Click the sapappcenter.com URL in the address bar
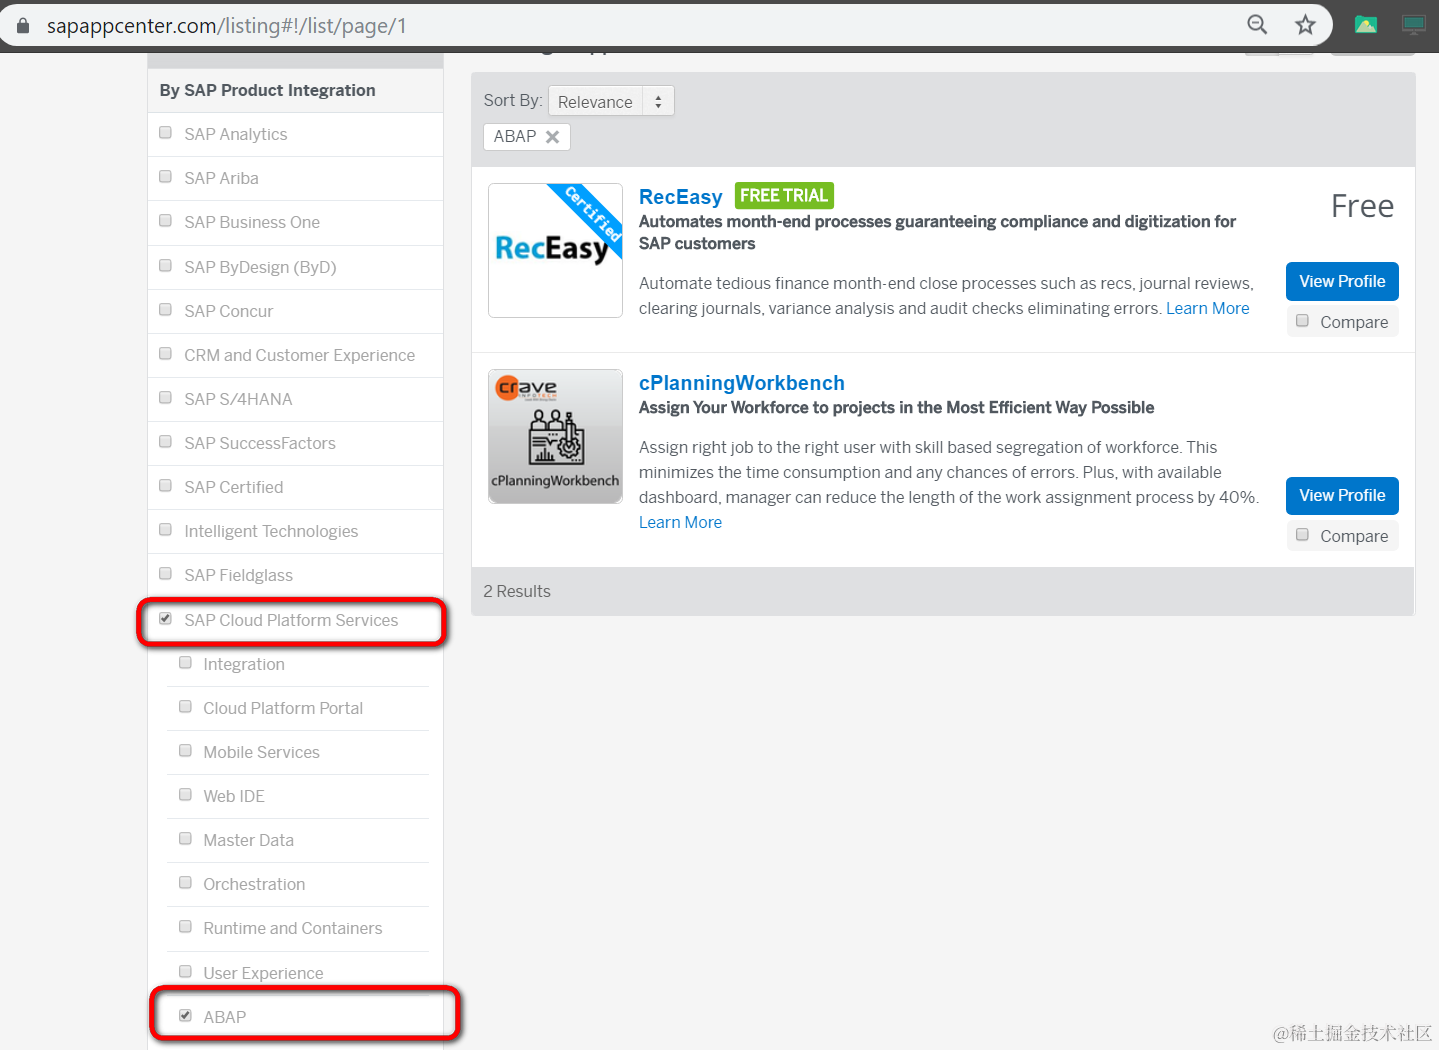1439x1050 pixels. tap(226, 26)
